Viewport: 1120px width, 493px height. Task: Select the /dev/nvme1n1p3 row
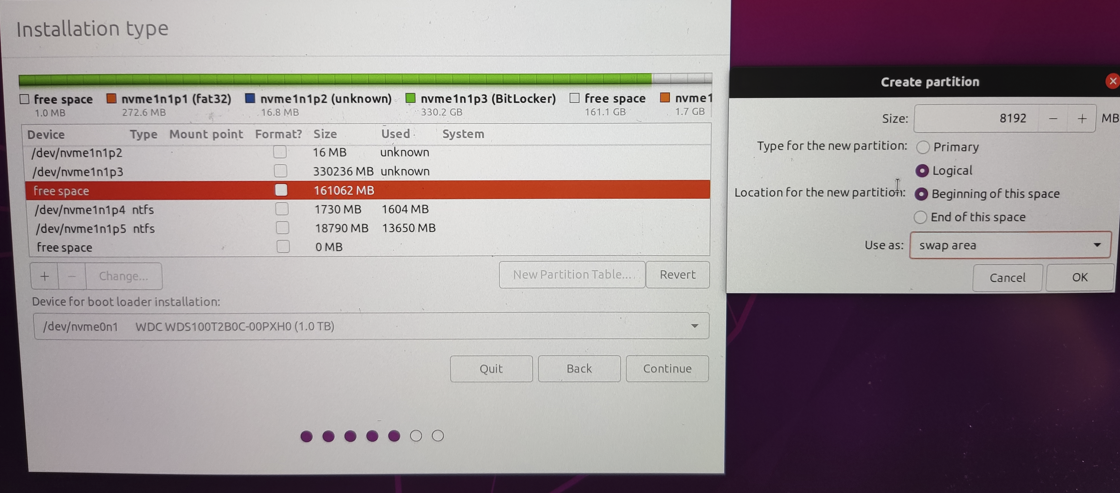pyautogui.click(x=368, y=171)
